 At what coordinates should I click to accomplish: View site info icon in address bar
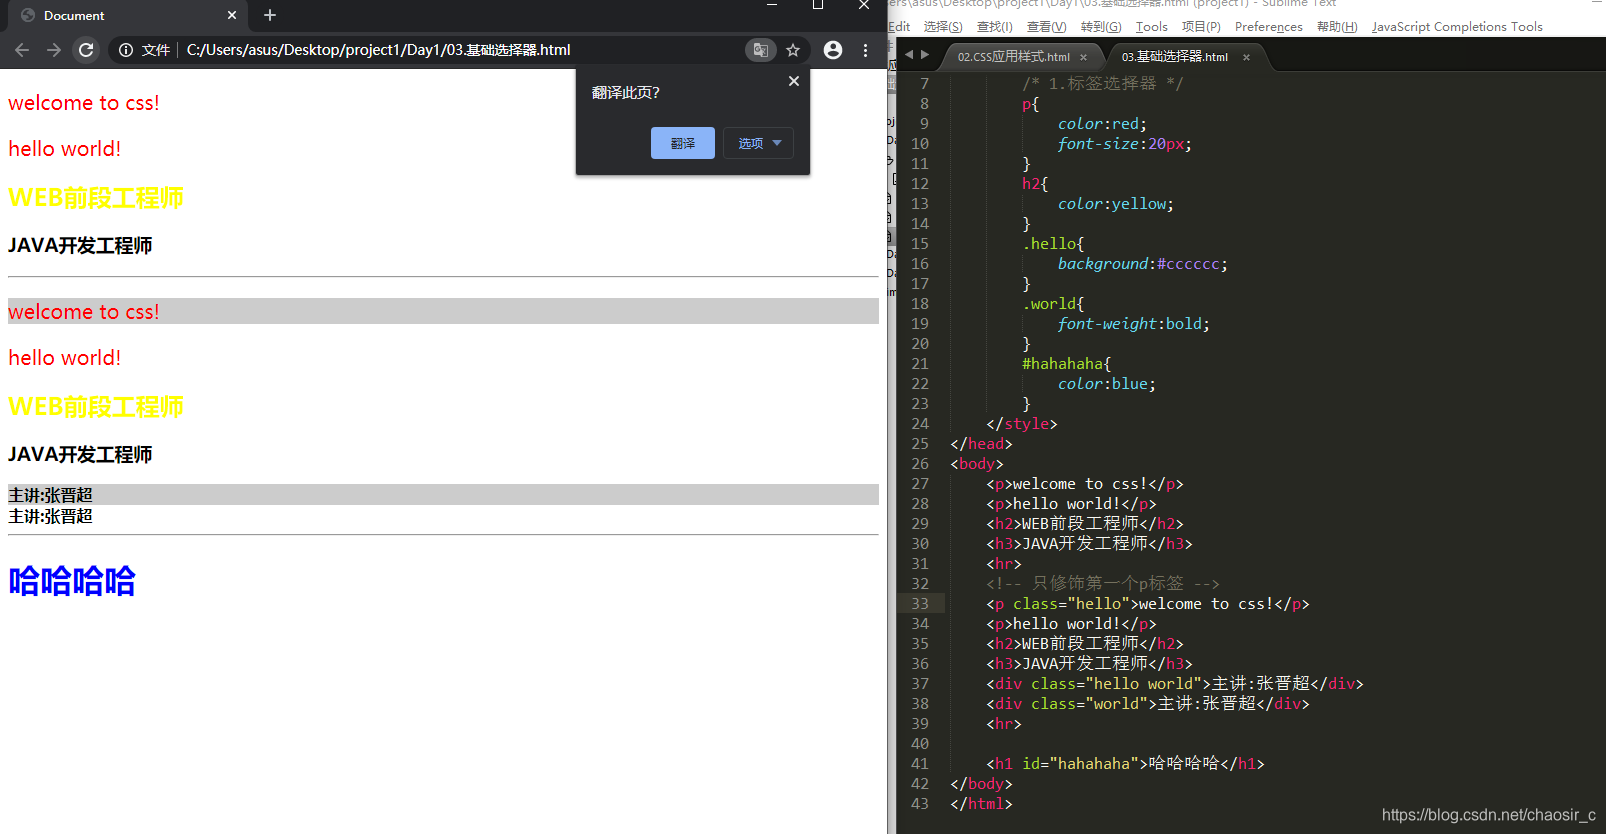125,50
